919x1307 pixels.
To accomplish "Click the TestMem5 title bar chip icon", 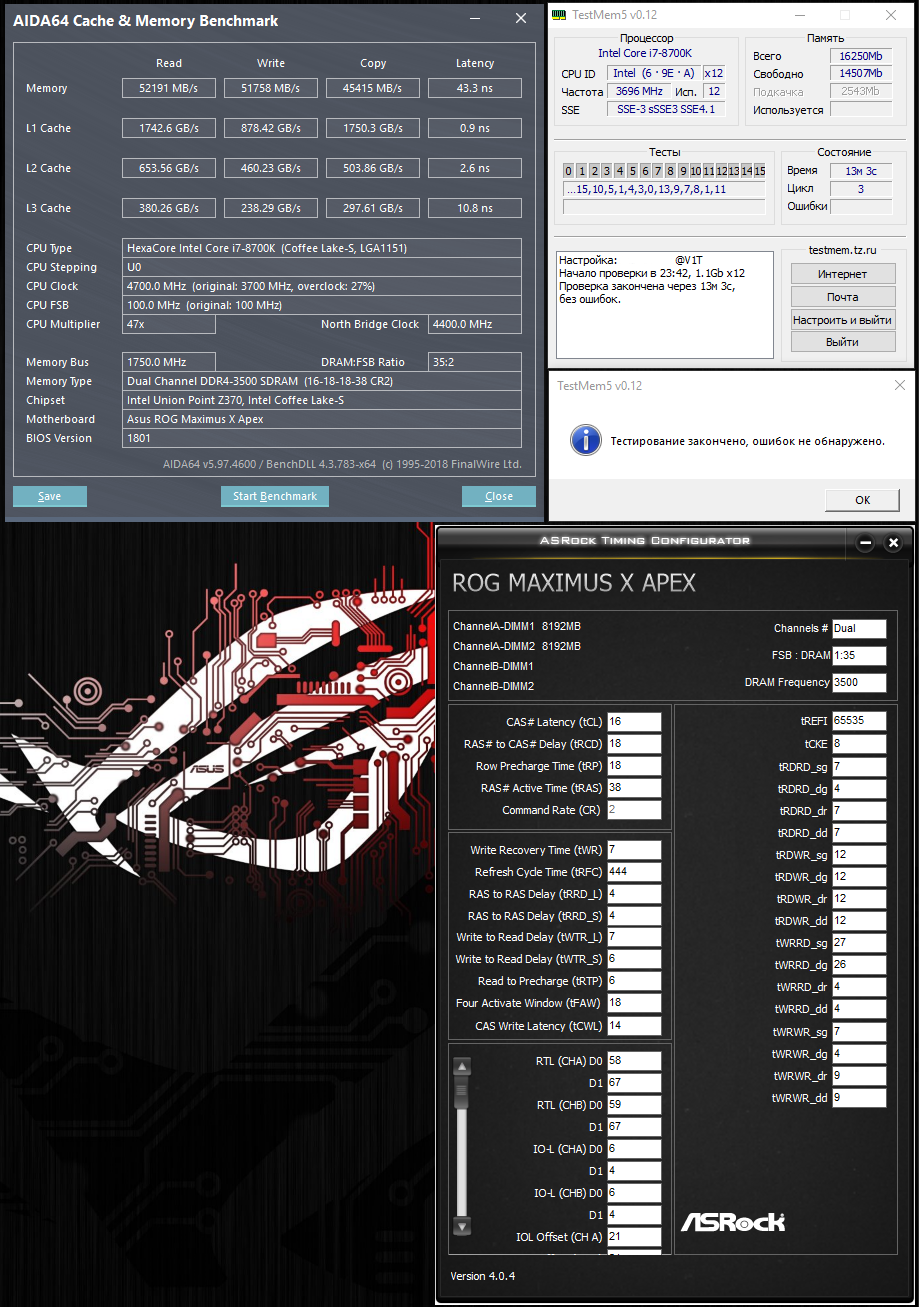I will 559,15.
